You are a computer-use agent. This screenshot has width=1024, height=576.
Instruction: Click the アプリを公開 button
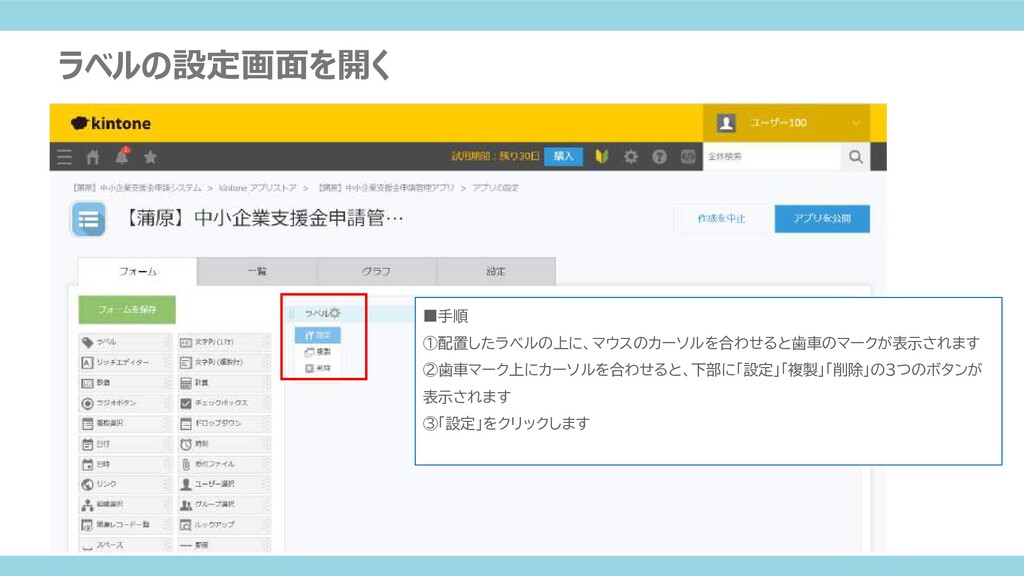click(x=822, y=219)
